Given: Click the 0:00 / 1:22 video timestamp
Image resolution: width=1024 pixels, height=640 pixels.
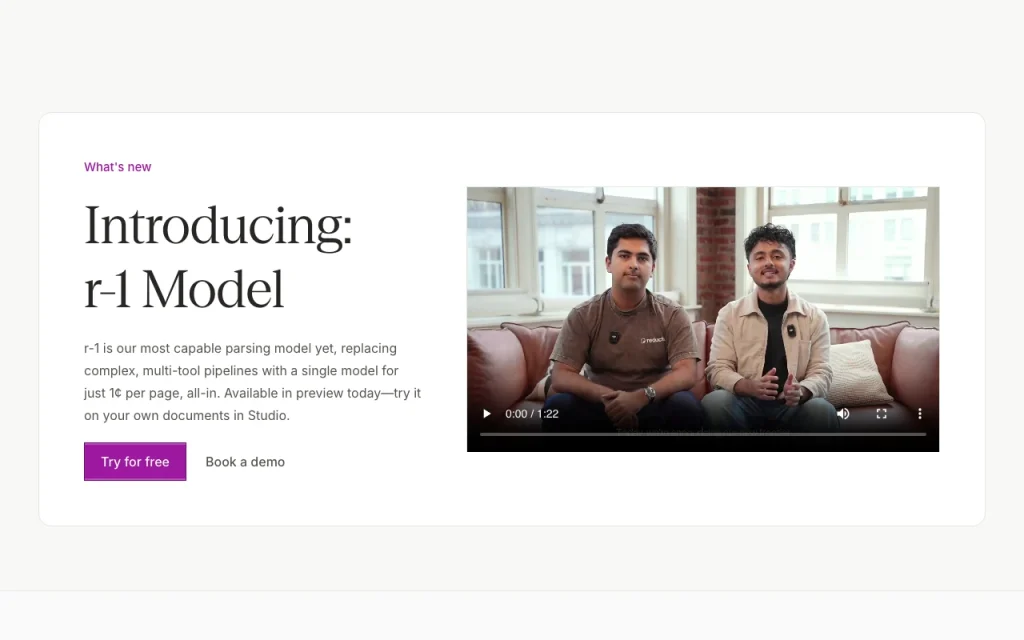Looking at the screenshot, I should click(x=532, y=413).
